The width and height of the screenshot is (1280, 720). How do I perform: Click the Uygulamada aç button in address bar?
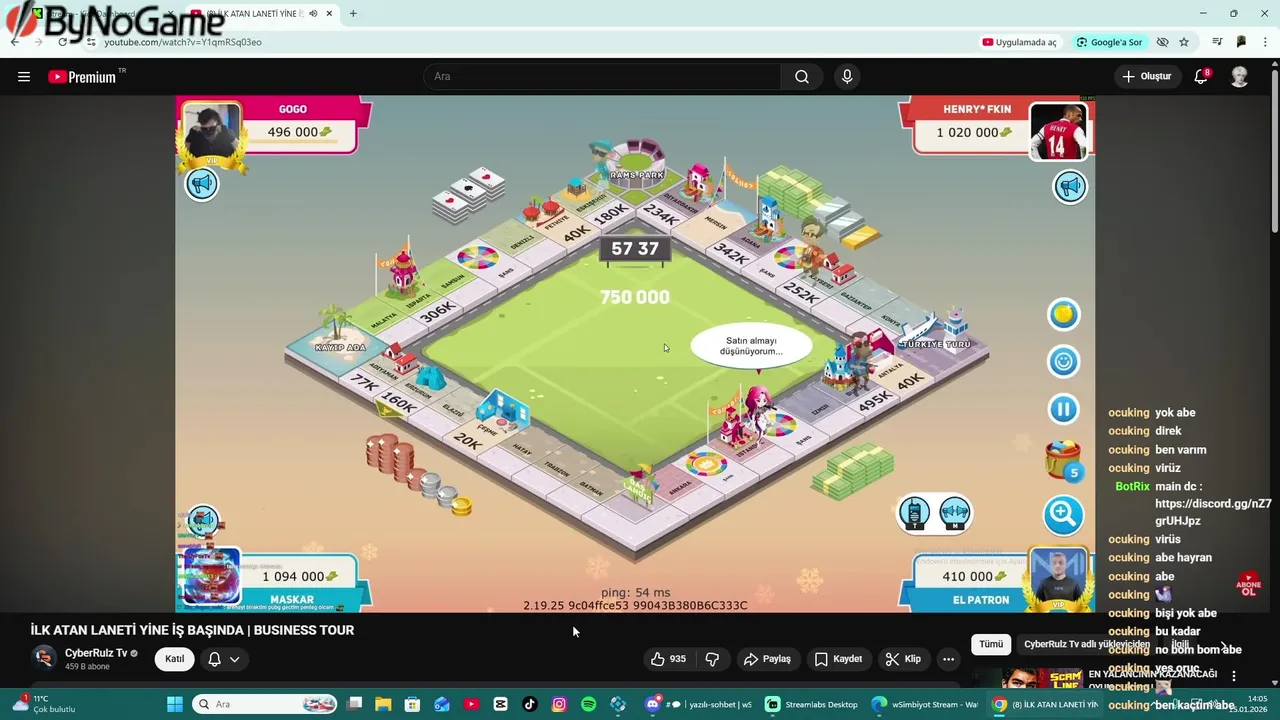click(x=1020, y=42)
